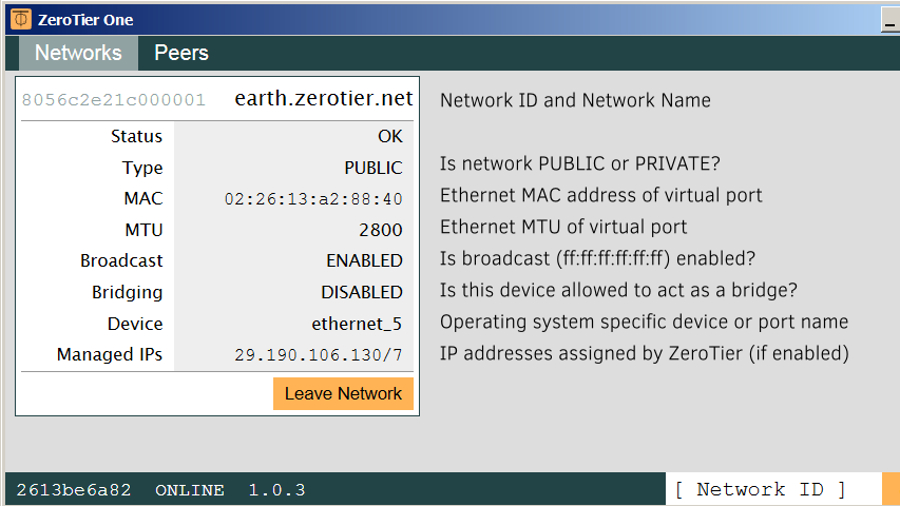
Task: Click the Status value OK
Action: pos(390,137)
